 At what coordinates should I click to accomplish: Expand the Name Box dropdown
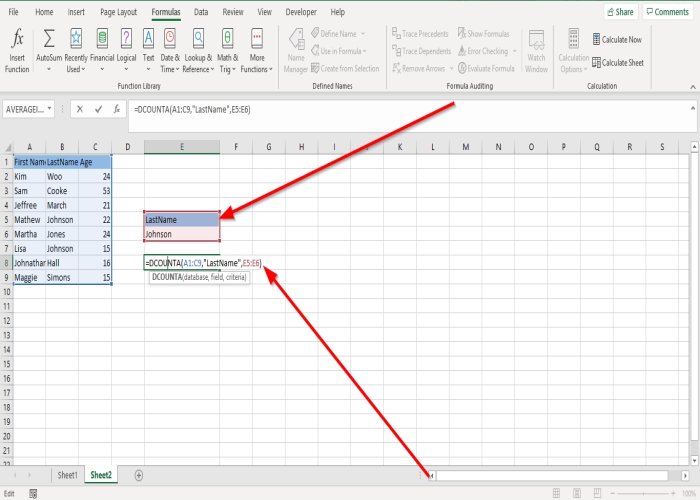pyautogui.click(x=49, y=109)
